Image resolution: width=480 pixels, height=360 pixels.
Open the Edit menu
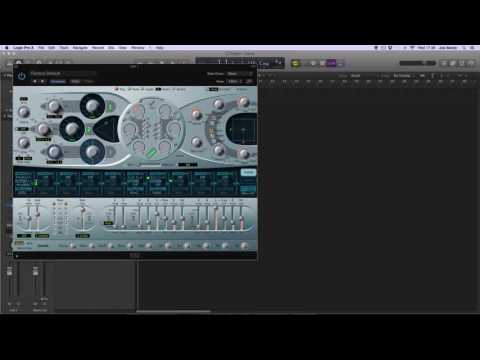(52, 48)
